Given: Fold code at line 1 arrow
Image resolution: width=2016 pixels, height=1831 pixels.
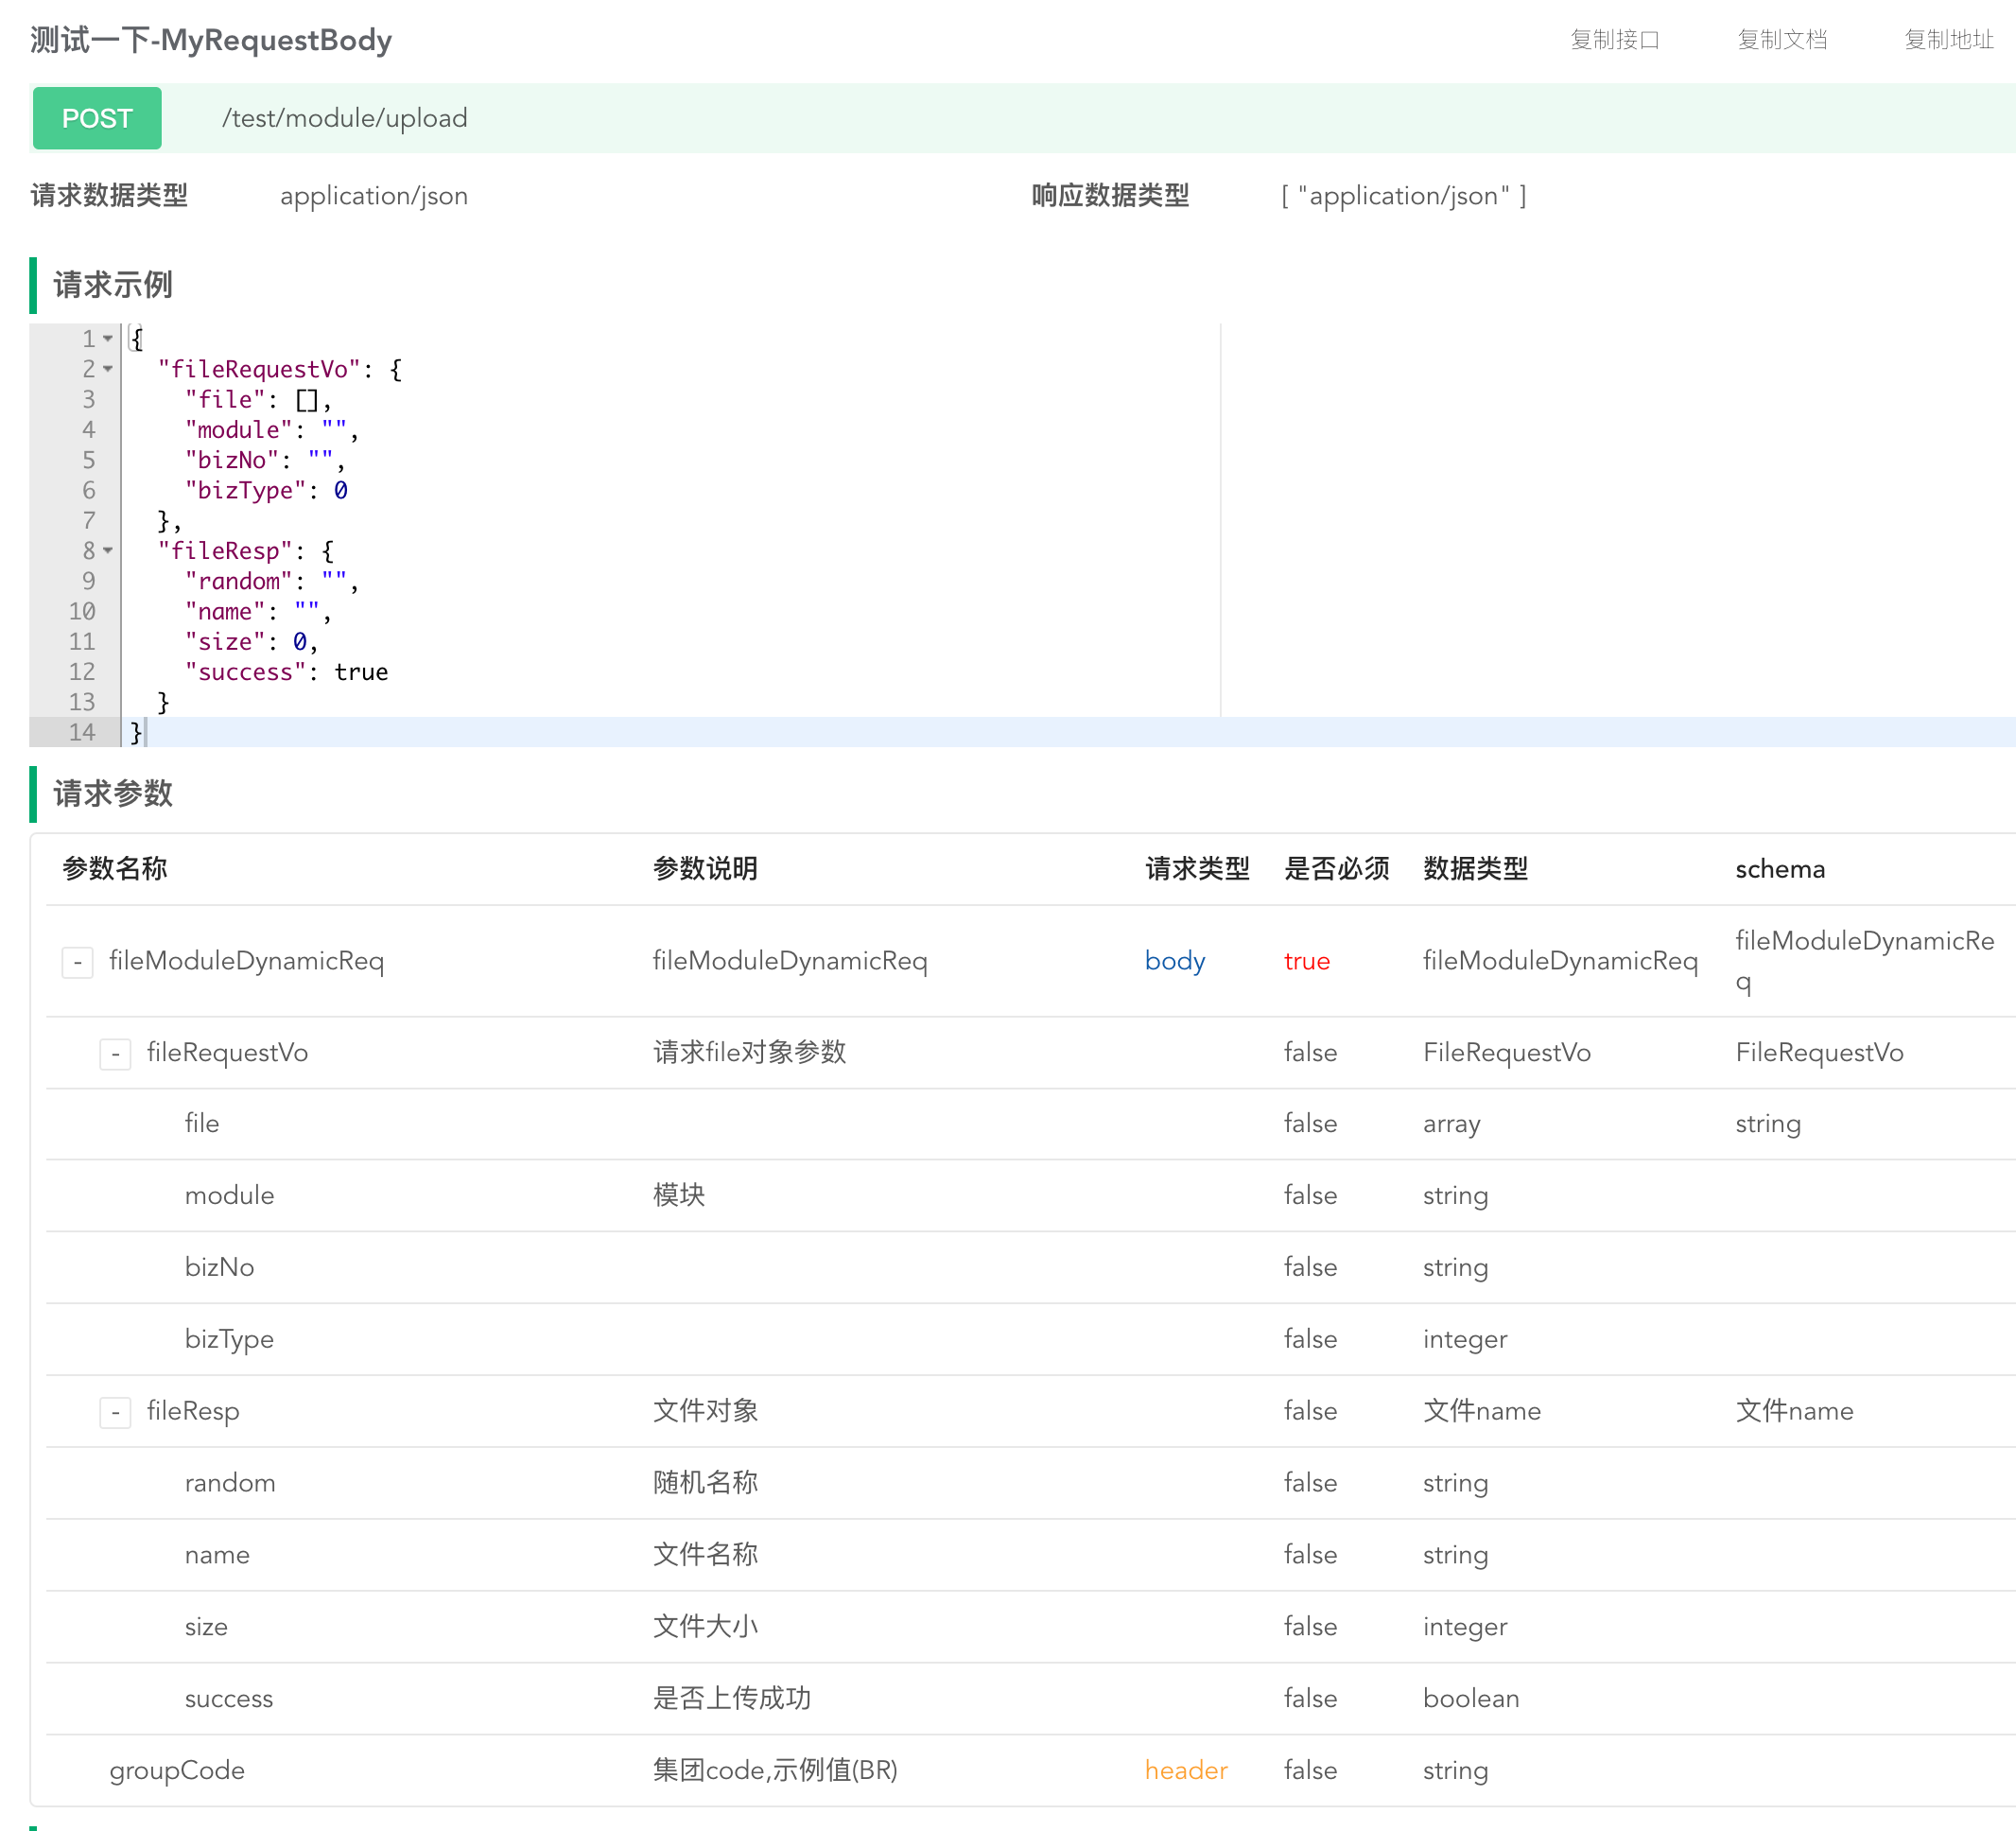Looking at the screenshot, I should 108,339.
